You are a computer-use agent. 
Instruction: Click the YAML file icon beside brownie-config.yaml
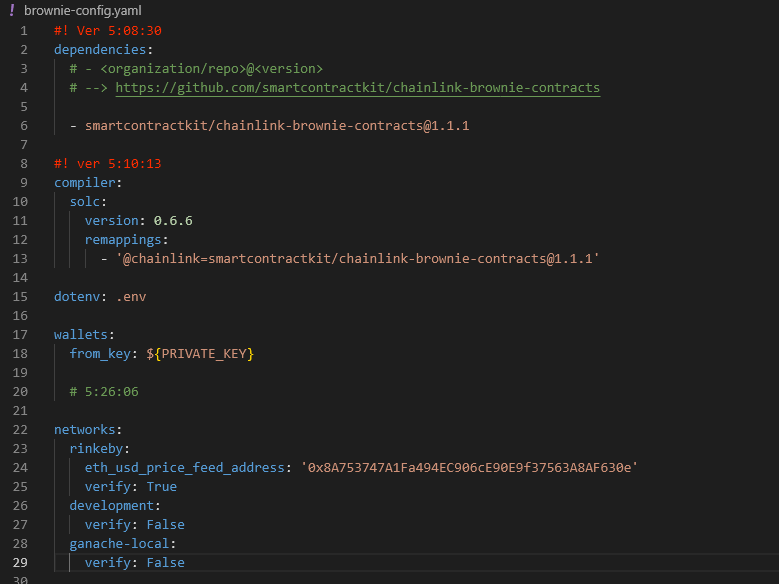pos(12,10)
